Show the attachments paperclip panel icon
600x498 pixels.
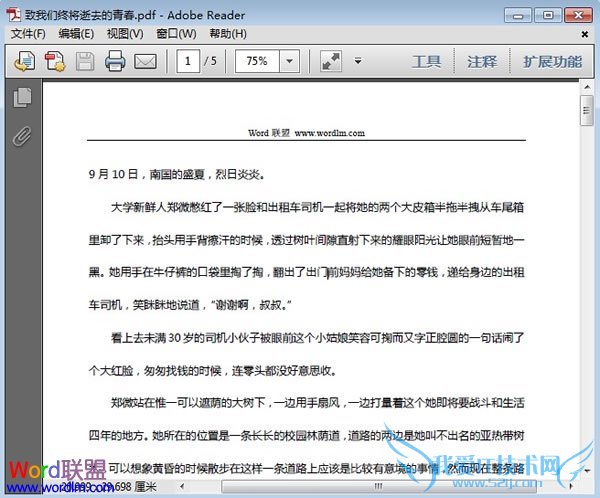click(22, 137)
